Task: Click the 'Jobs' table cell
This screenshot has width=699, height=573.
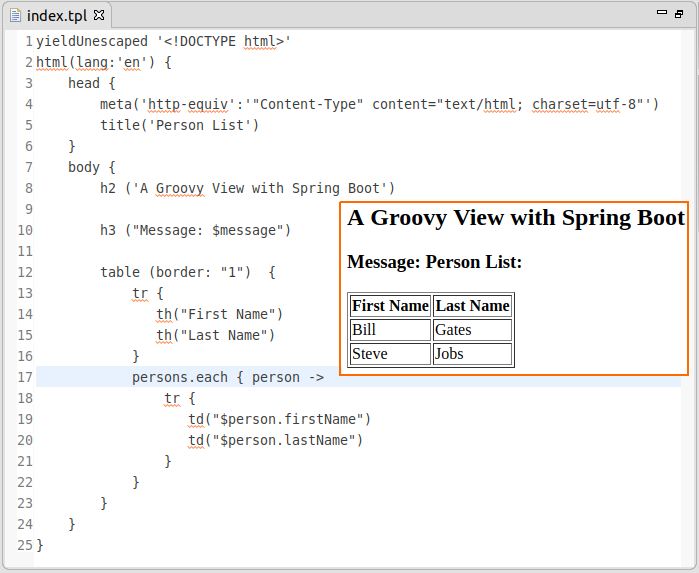Action: coord(472,354)
